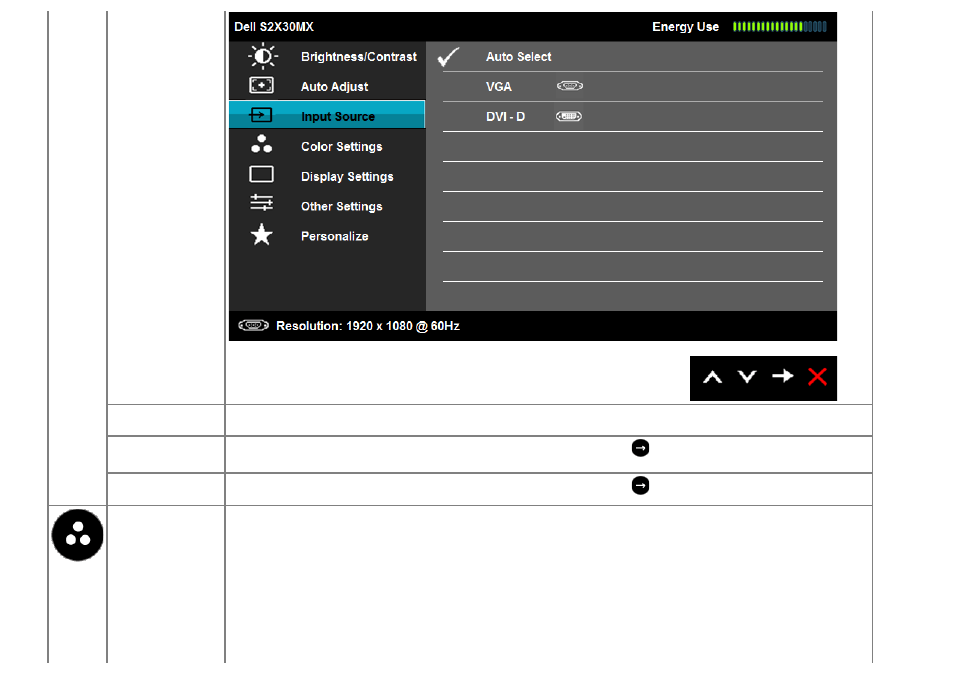This screenshot has height=674, width=954.
Task: Click the Auto Adjust icon
Action: coord(262,85)
